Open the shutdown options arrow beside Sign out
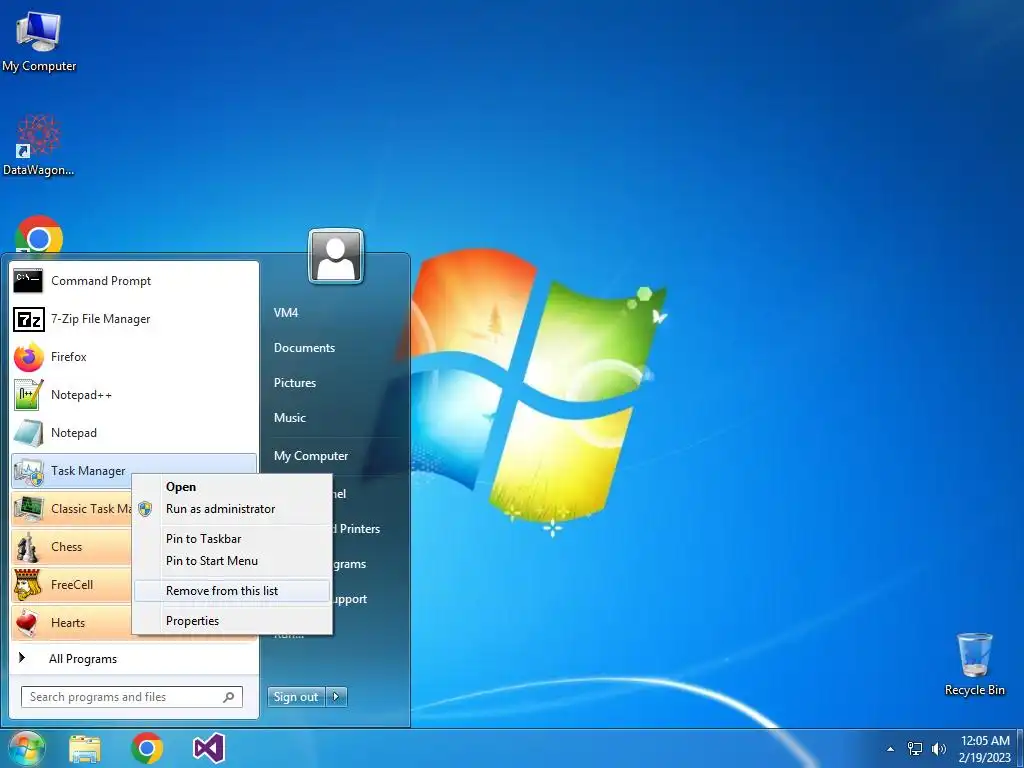The width and height of the screenshot is (1024, 768). (x=336, y=697)
